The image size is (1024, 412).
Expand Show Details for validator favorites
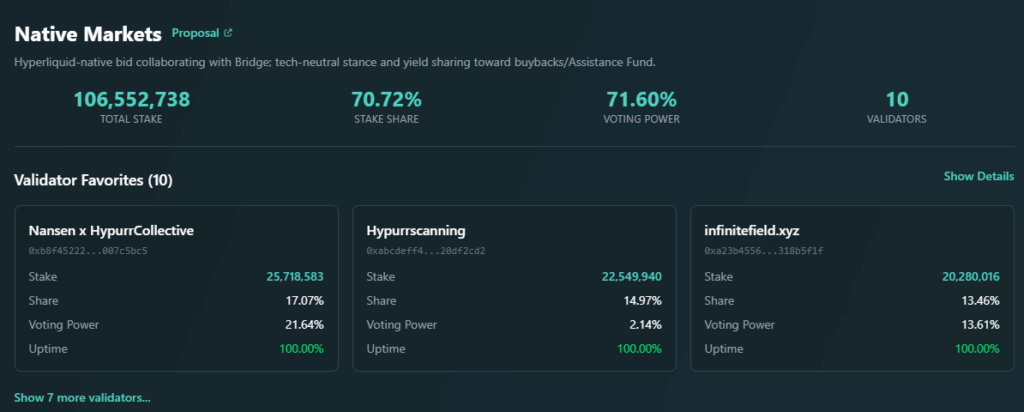978,176
